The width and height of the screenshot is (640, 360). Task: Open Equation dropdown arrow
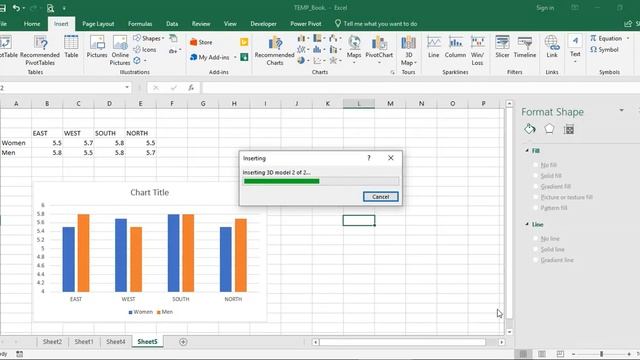pyautogui.click(x=628, y=38)
